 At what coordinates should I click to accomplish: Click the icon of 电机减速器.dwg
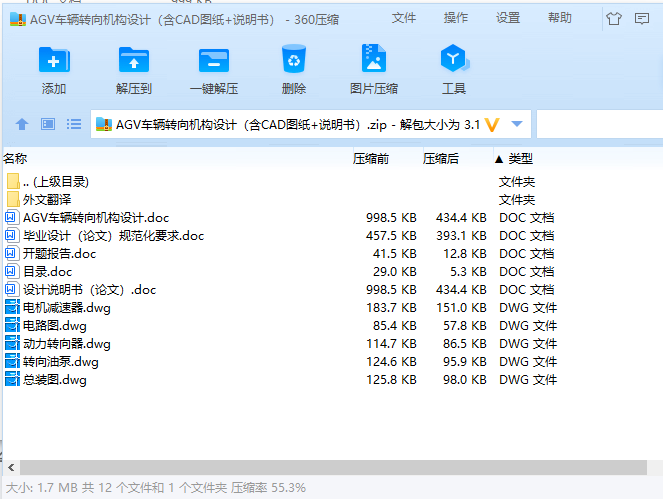12,307
